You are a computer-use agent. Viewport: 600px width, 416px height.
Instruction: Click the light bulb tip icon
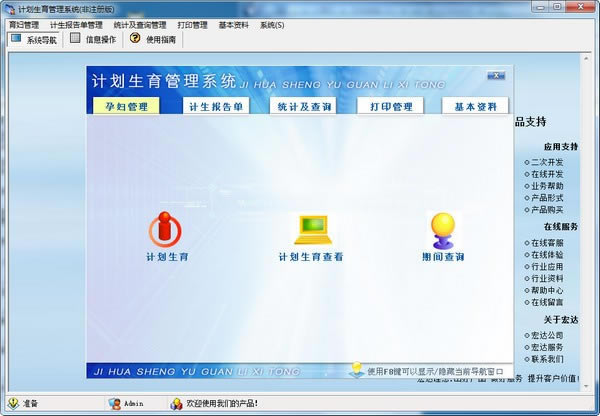pyautogui.click(x=357, y=369)
